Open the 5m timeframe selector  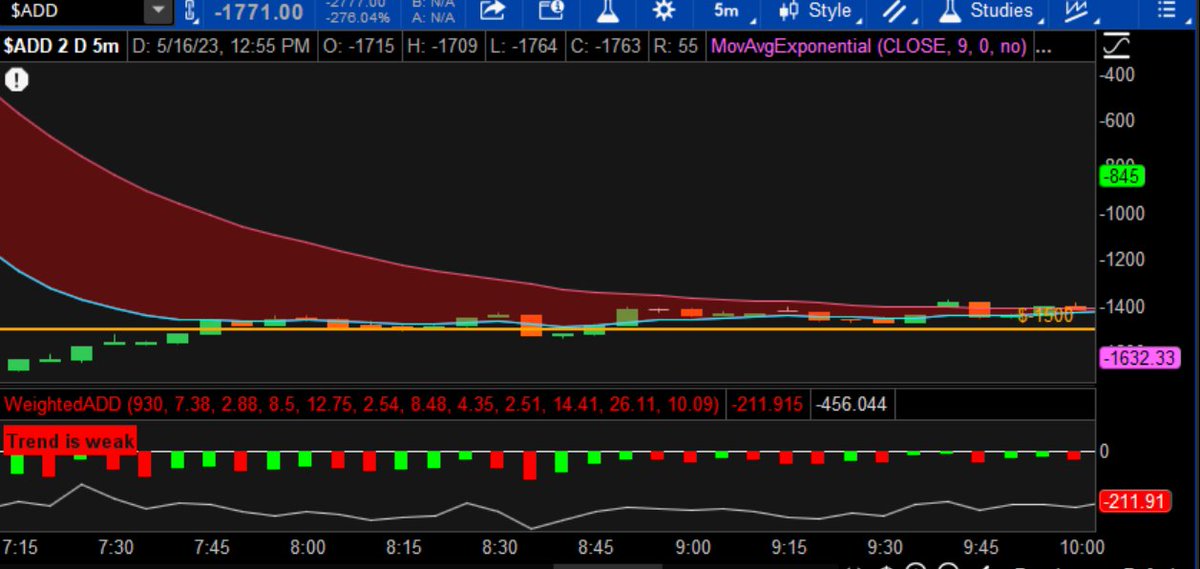[729, 11]
